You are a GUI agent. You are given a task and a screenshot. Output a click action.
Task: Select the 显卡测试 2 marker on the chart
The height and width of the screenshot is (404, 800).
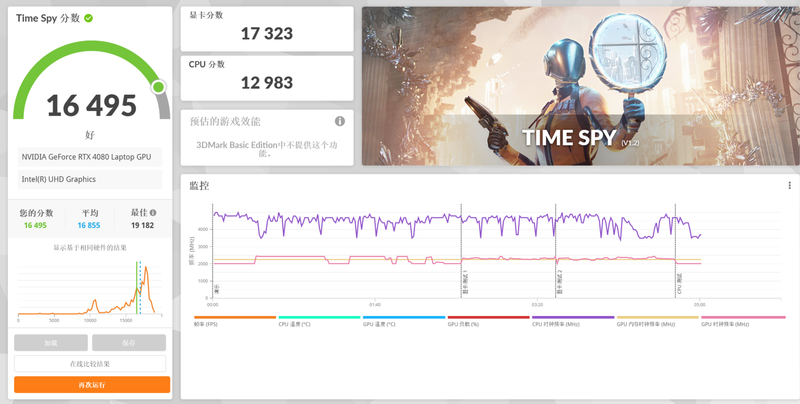click(559, 284)
